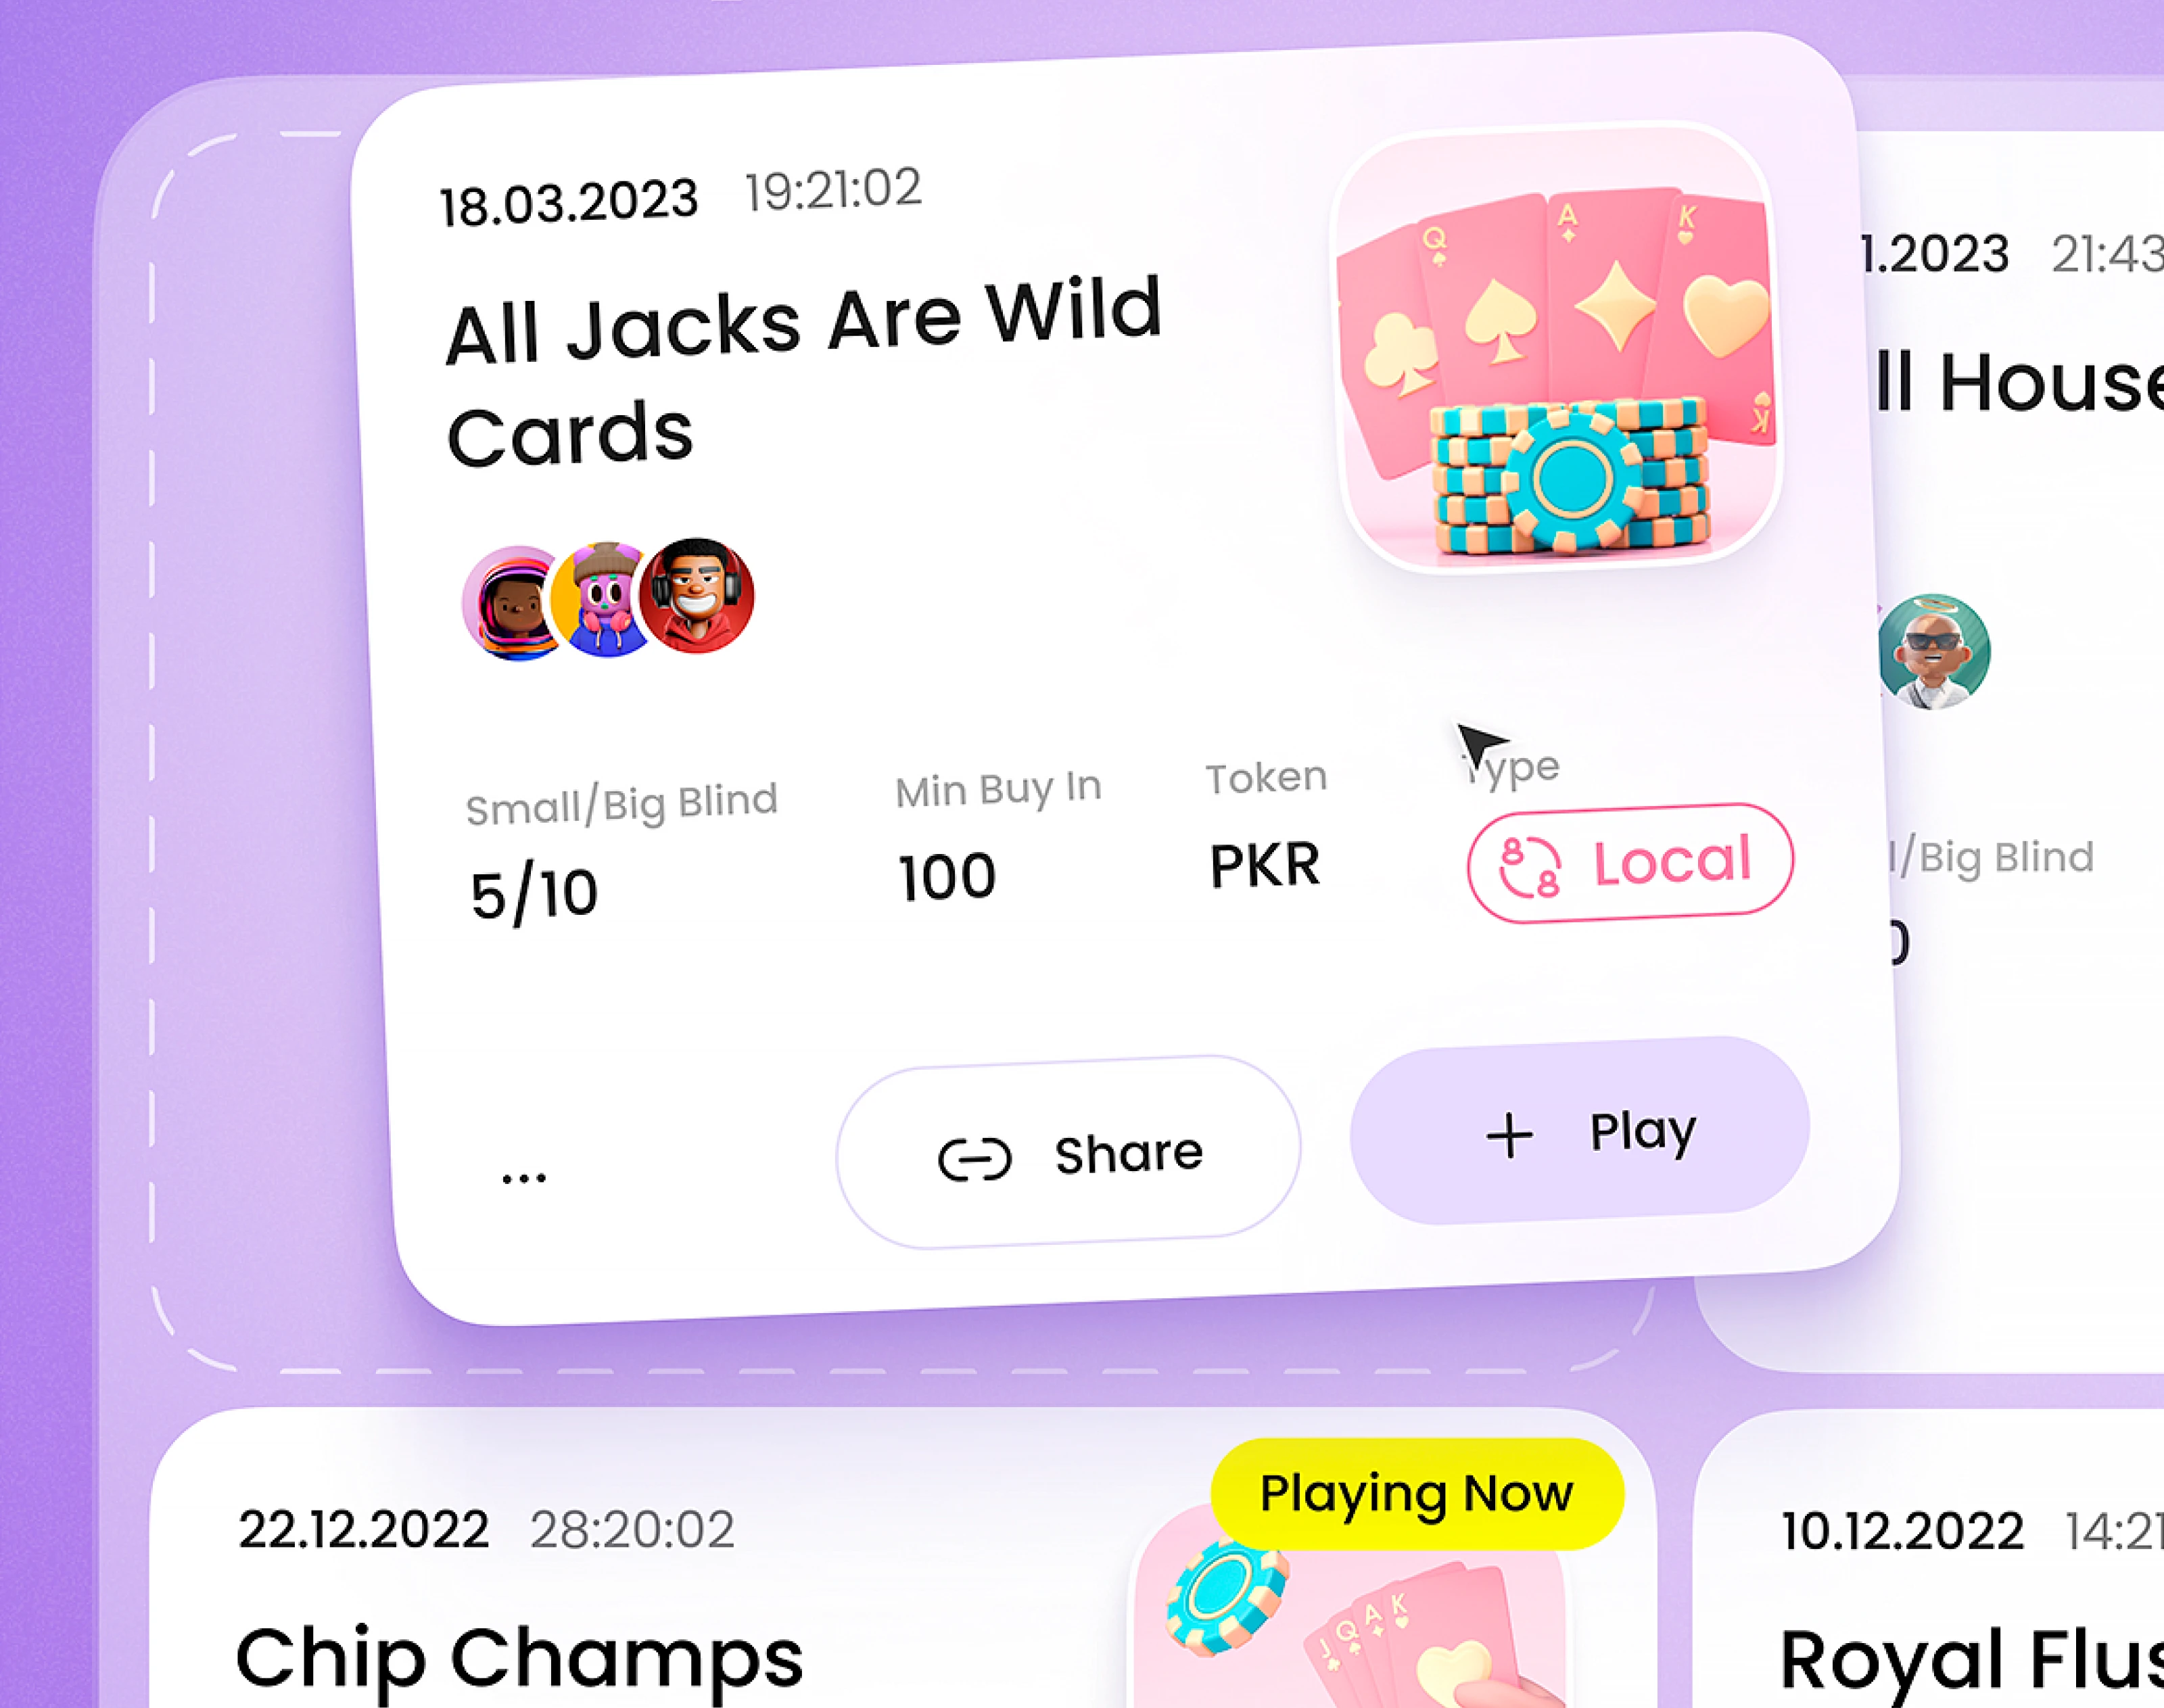
Task: Select the pink monster player avatar
Action: point(603,600)
